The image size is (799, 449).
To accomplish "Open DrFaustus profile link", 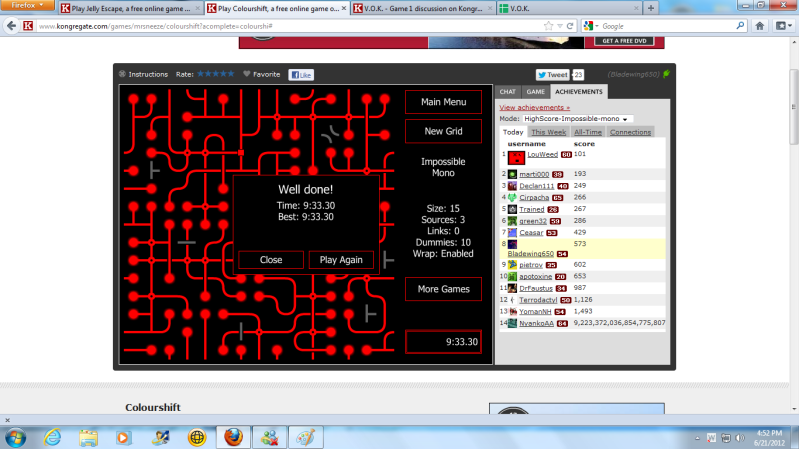I will pos(536,288).
